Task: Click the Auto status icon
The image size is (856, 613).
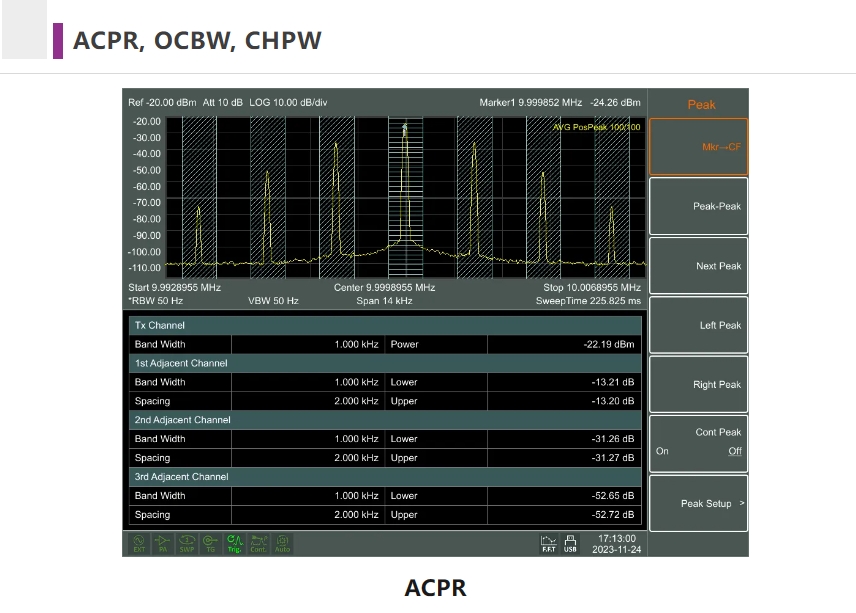Action: pyautogui.click(x=283, y=543)
